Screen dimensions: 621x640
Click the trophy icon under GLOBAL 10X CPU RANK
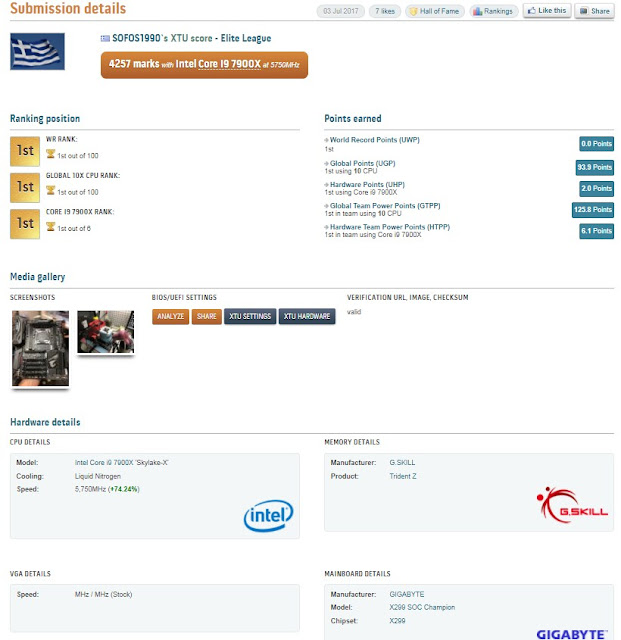point(50,190)
